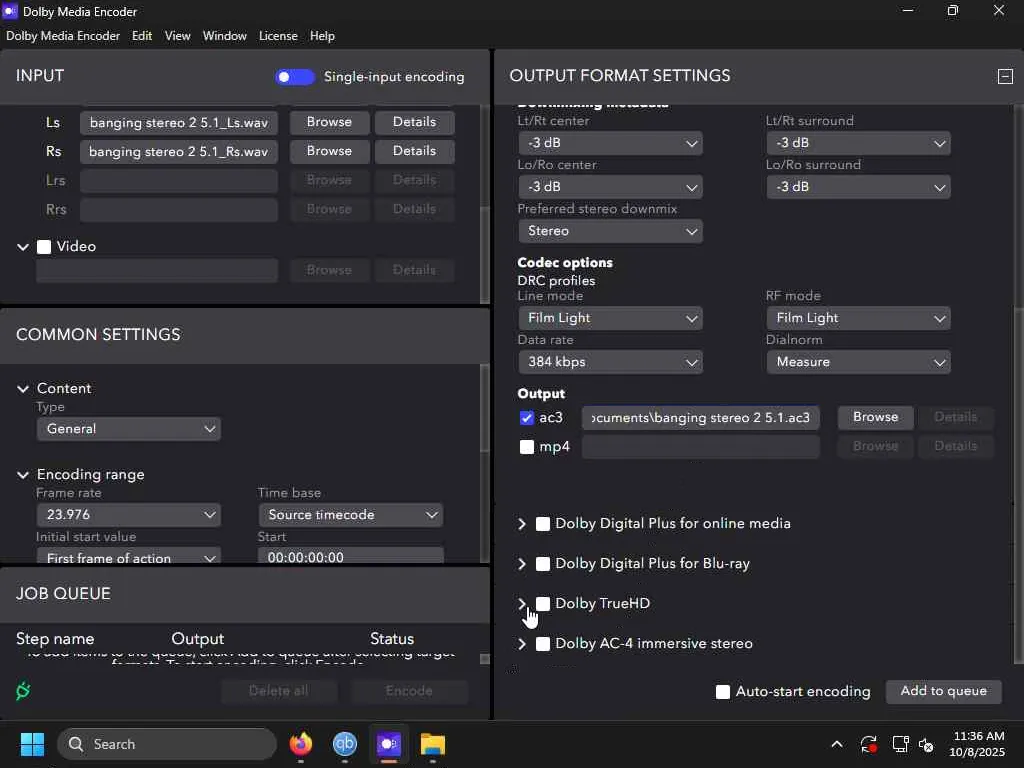Show hidden system tray icons
Viewport: 1024px width, 768px height.
[x=837, y=744]
